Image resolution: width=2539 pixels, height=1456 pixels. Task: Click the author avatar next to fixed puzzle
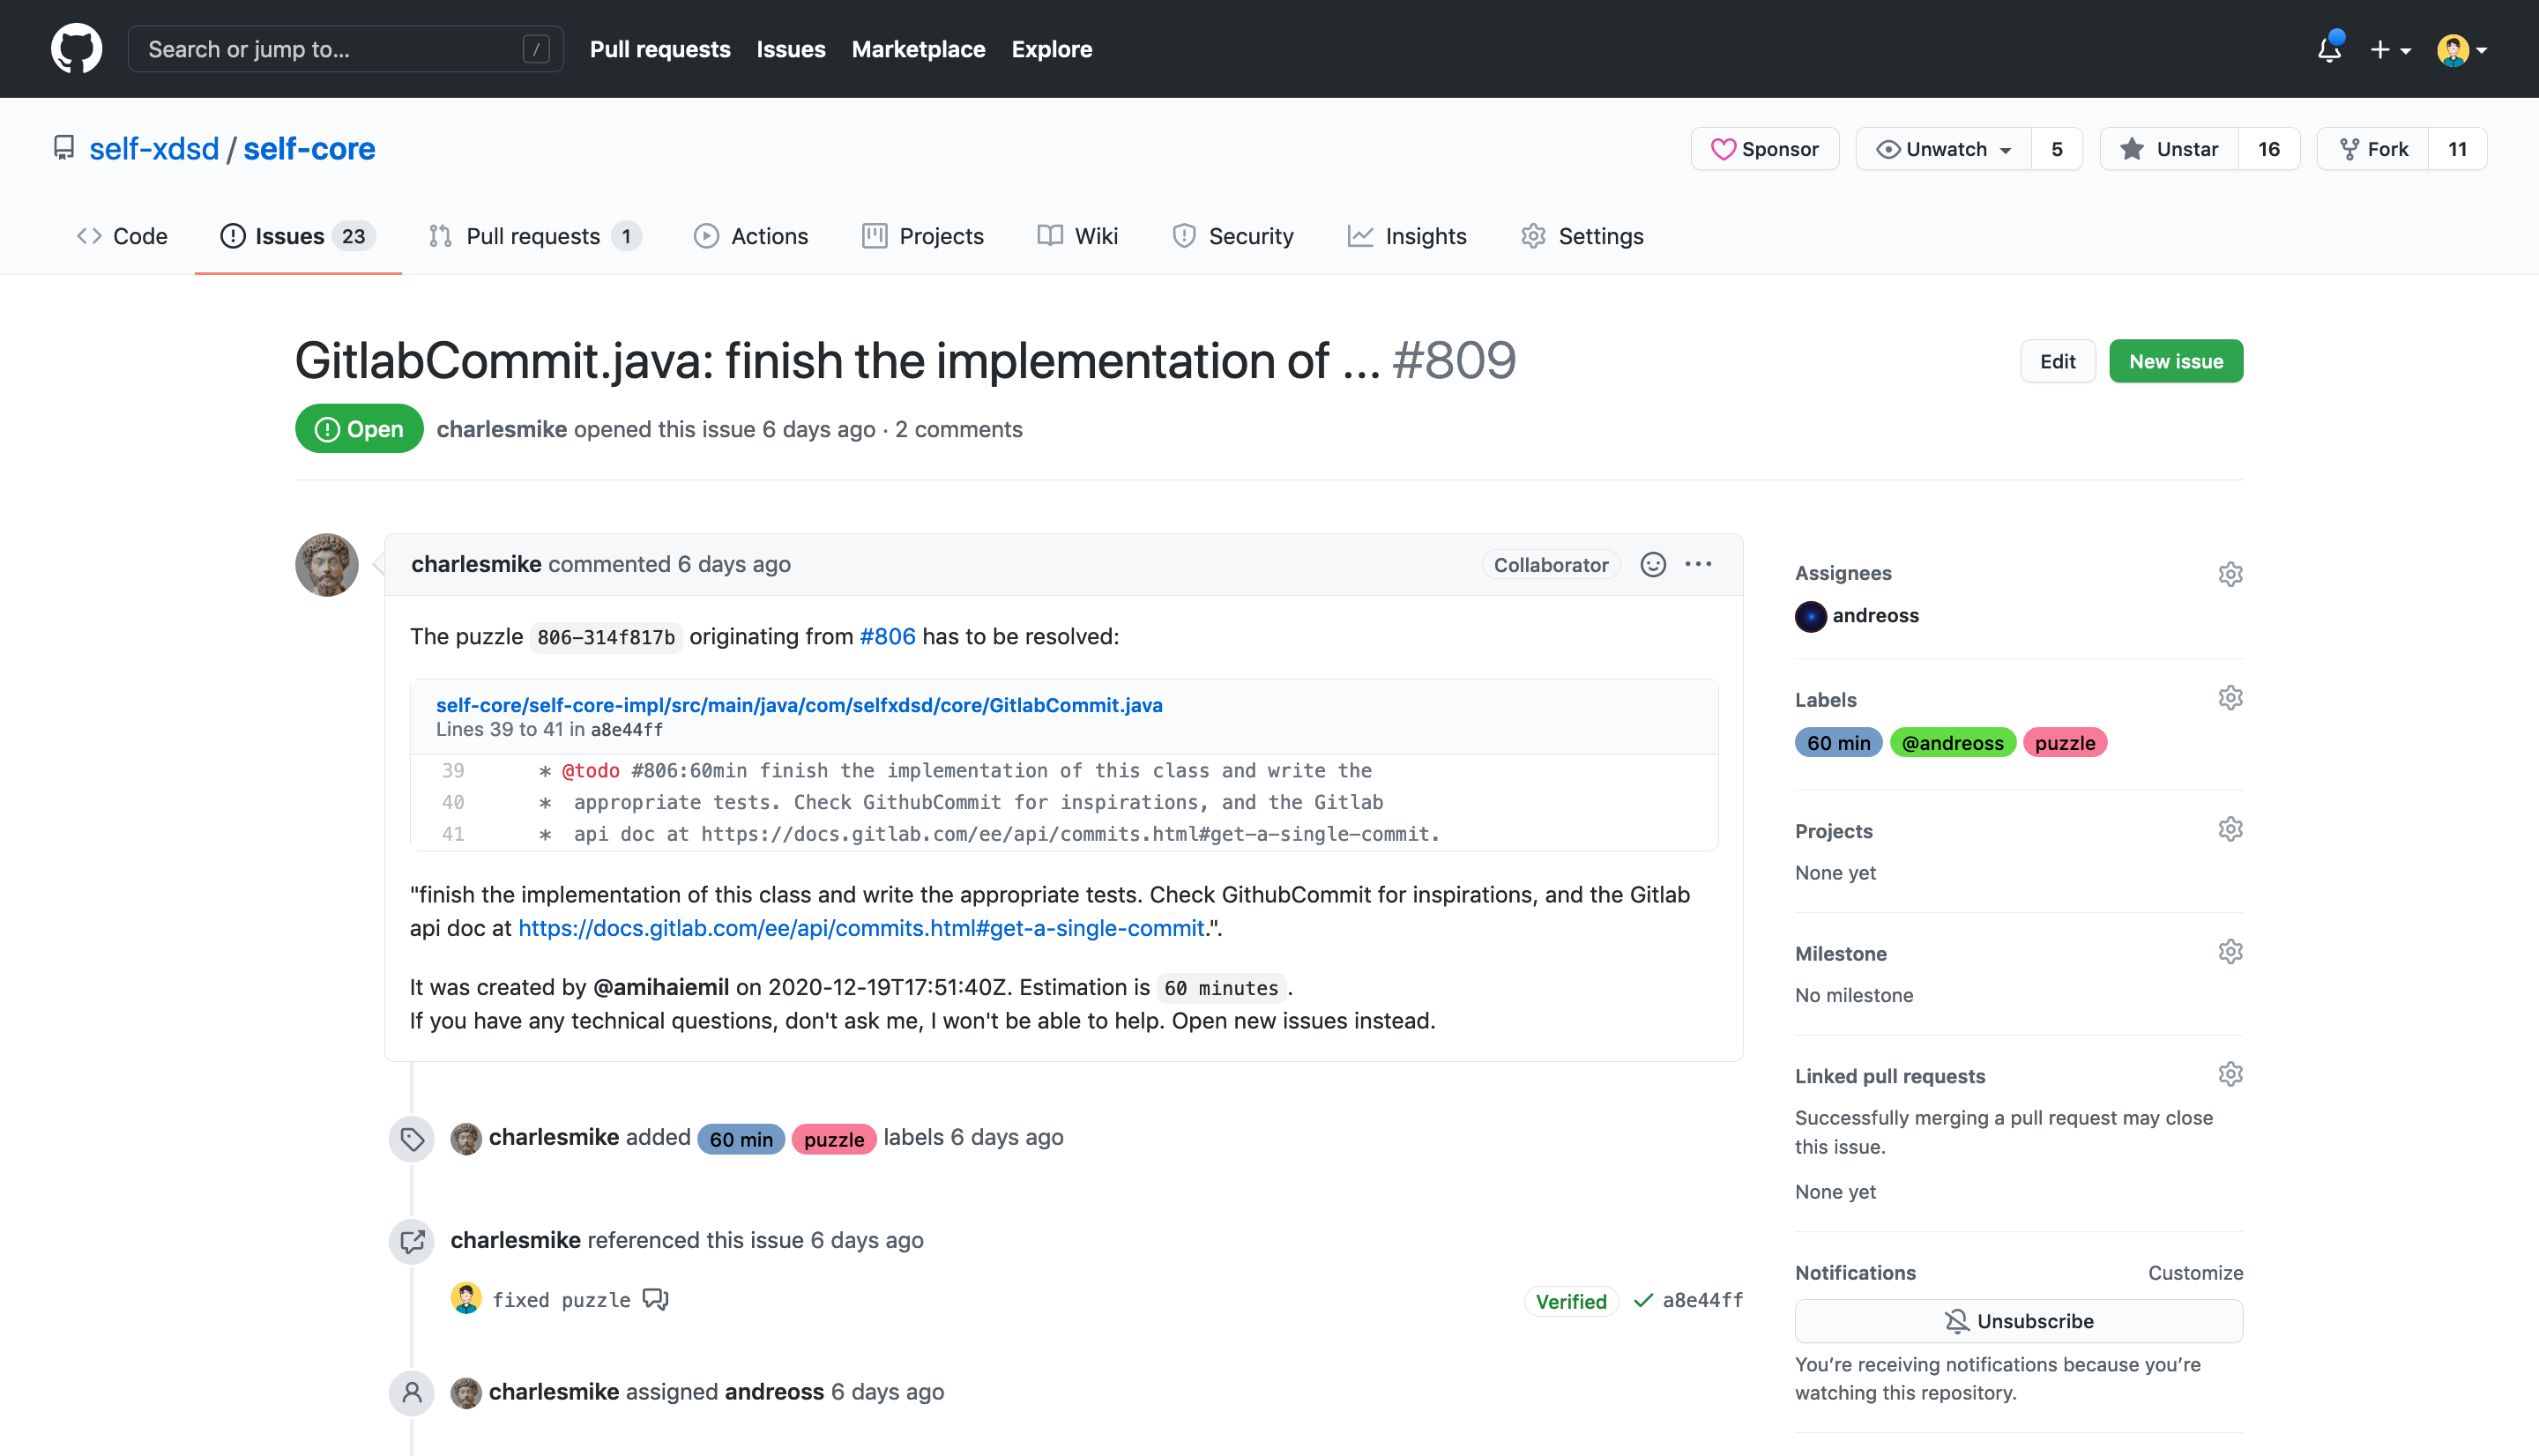tap(466, 1298)
